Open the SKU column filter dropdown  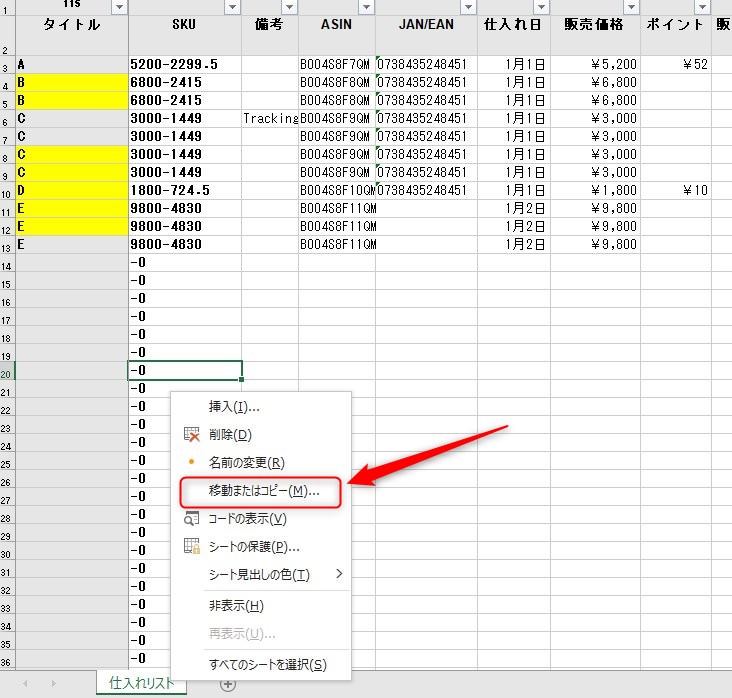click(232, 7)
